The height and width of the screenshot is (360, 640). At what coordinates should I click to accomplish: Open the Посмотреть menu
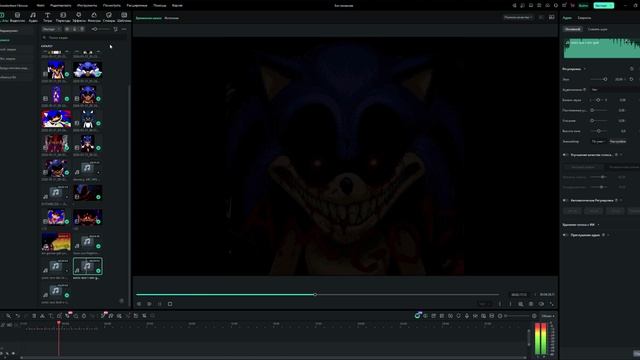pyautogui.click(x=111, y=5)
